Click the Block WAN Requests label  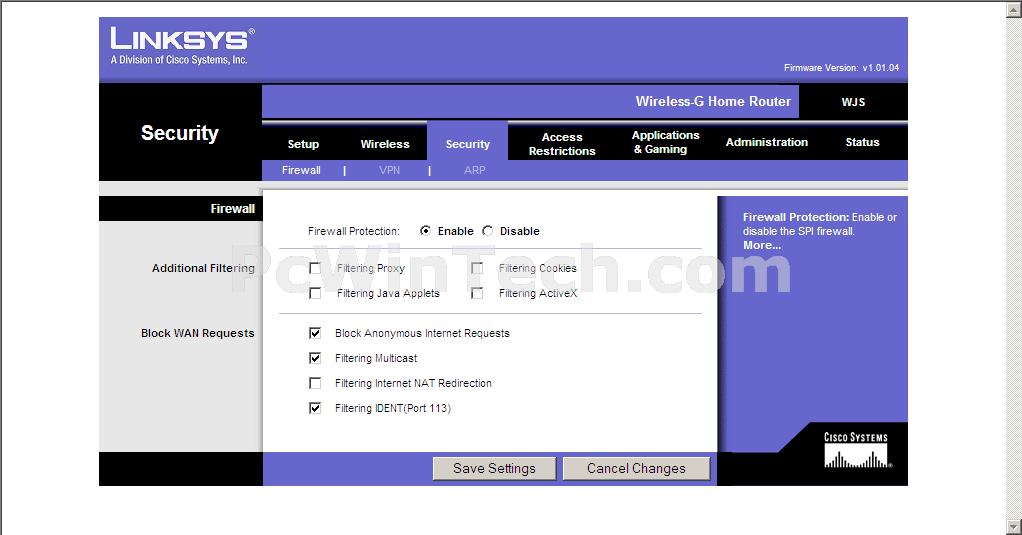click(197, 333)
